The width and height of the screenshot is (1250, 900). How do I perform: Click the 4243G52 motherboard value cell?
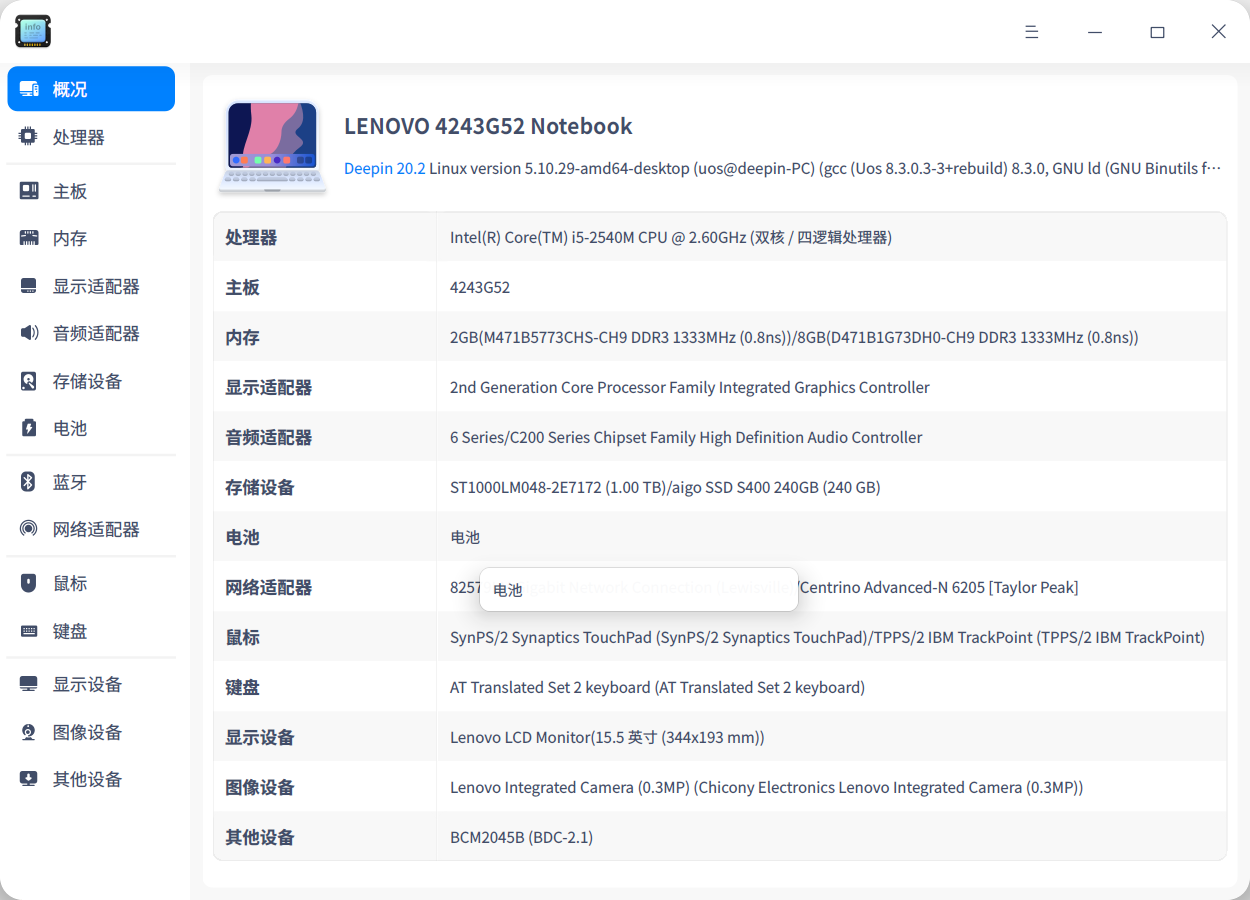point(480,287)
